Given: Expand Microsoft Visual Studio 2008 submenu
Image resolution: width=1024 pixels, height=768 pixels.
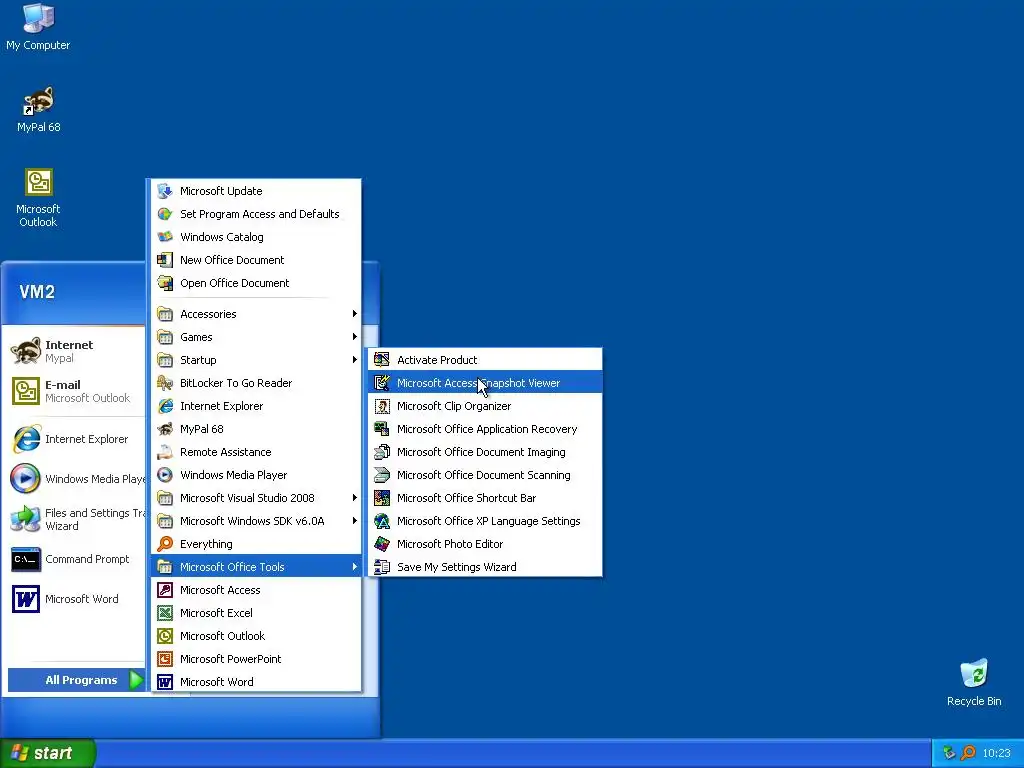Looking at the screenshot, I should (256, 498).
